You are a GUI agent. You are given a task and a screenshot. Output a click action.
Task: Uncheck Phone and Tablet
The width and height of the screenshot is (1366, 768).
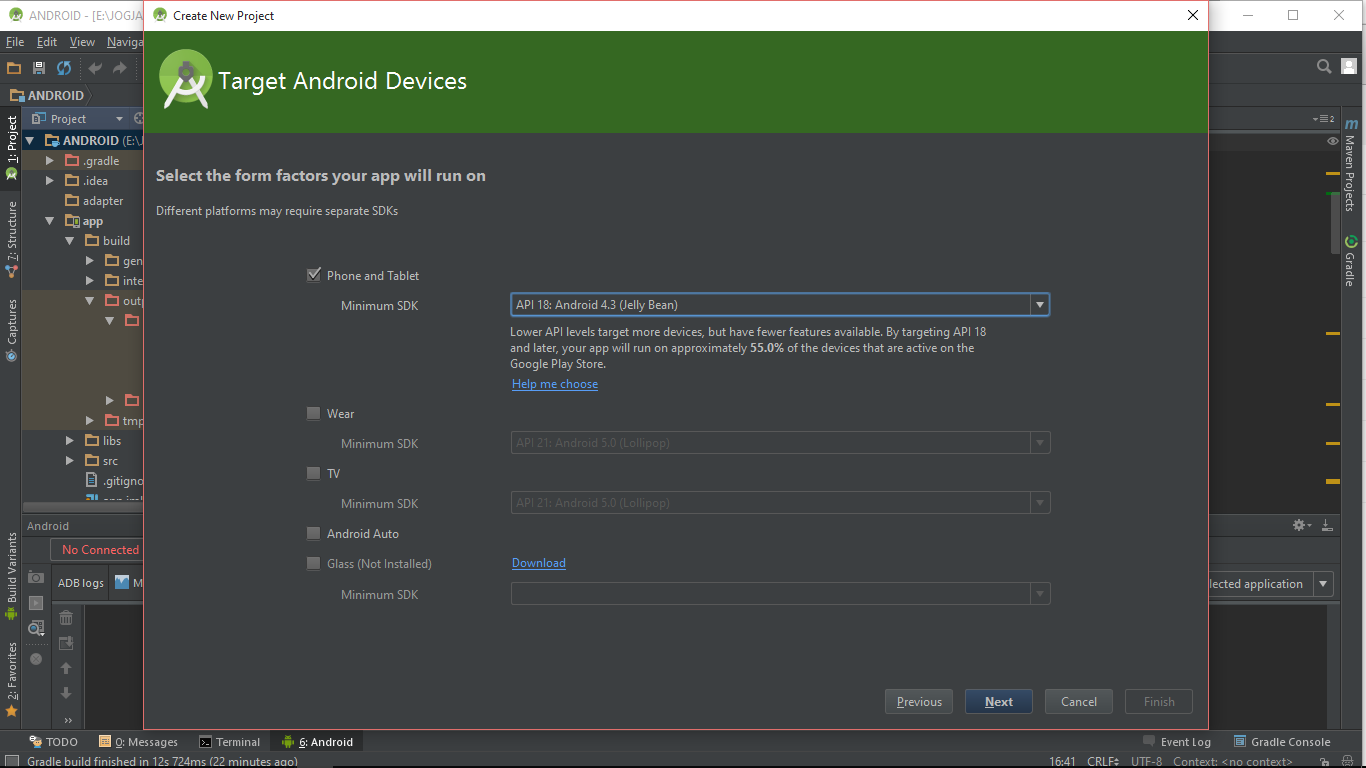(313, 275)
